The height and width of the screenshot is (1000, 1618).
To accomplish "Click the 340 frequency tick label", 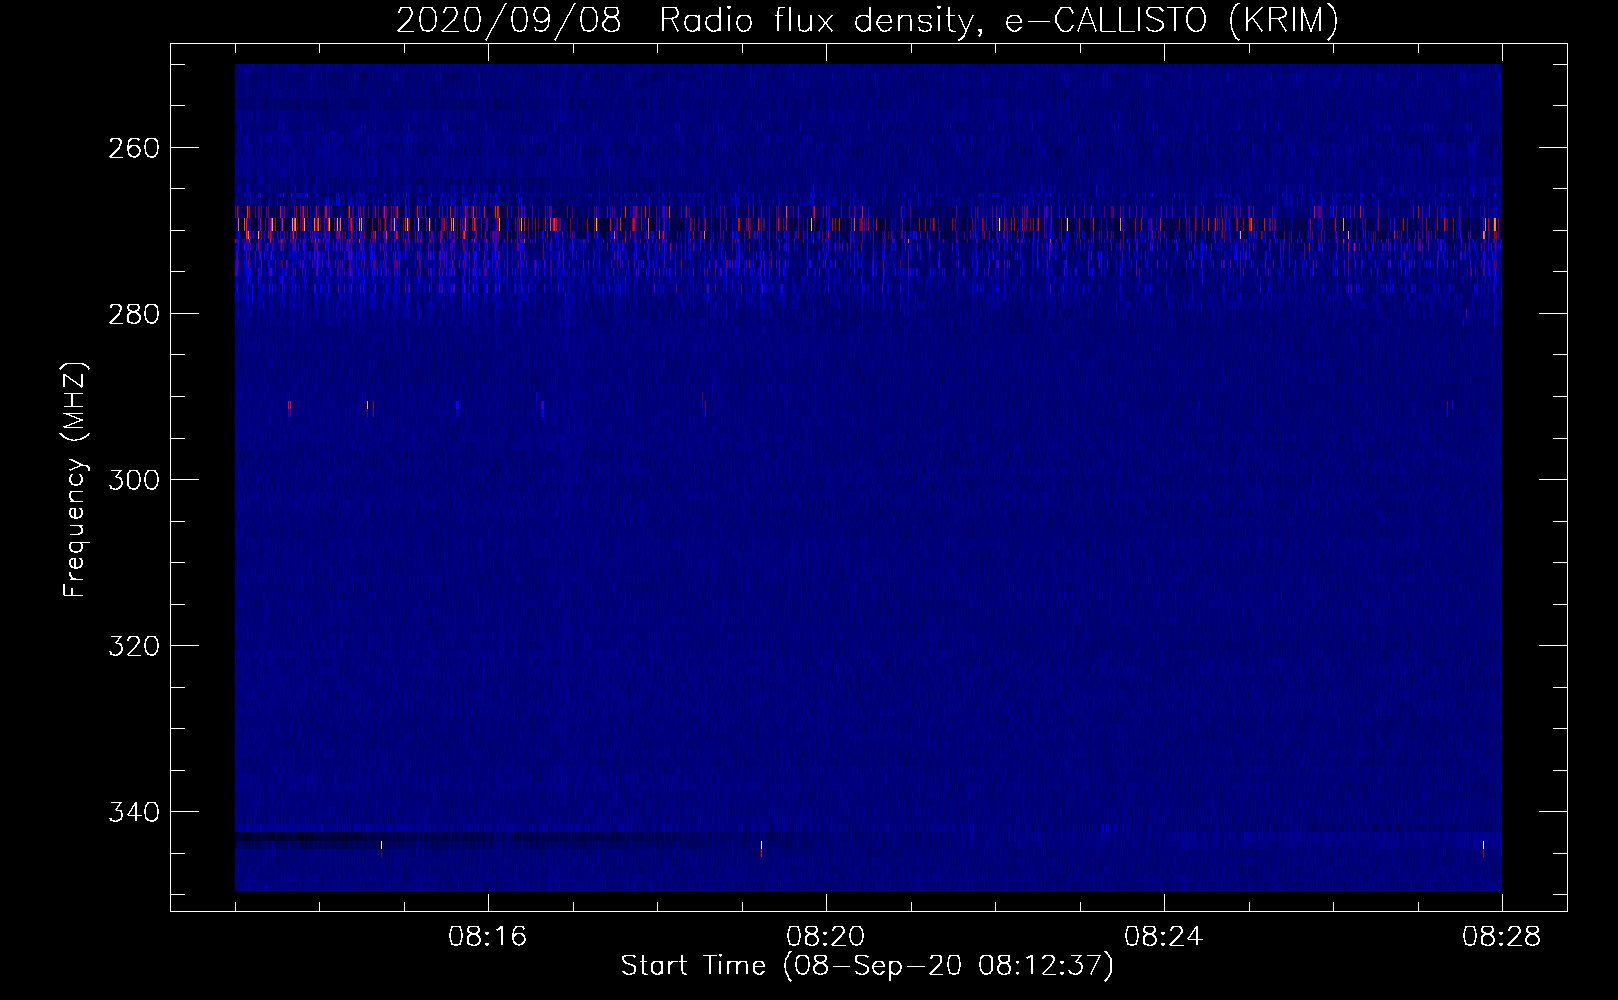I will (132, 812).
